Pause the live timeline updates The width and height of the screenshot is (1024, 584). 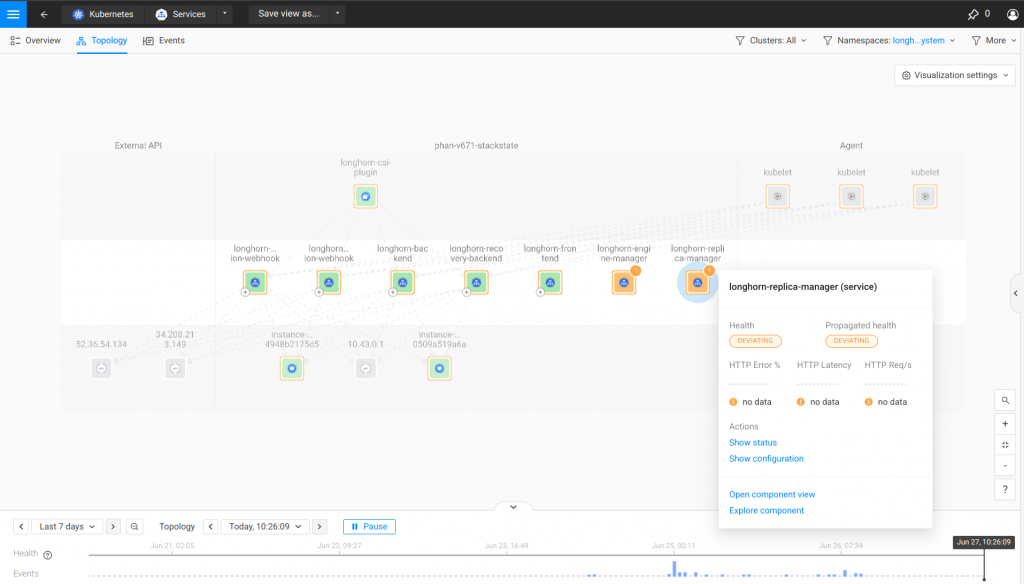pyautogui.click(x=369, y=526)
